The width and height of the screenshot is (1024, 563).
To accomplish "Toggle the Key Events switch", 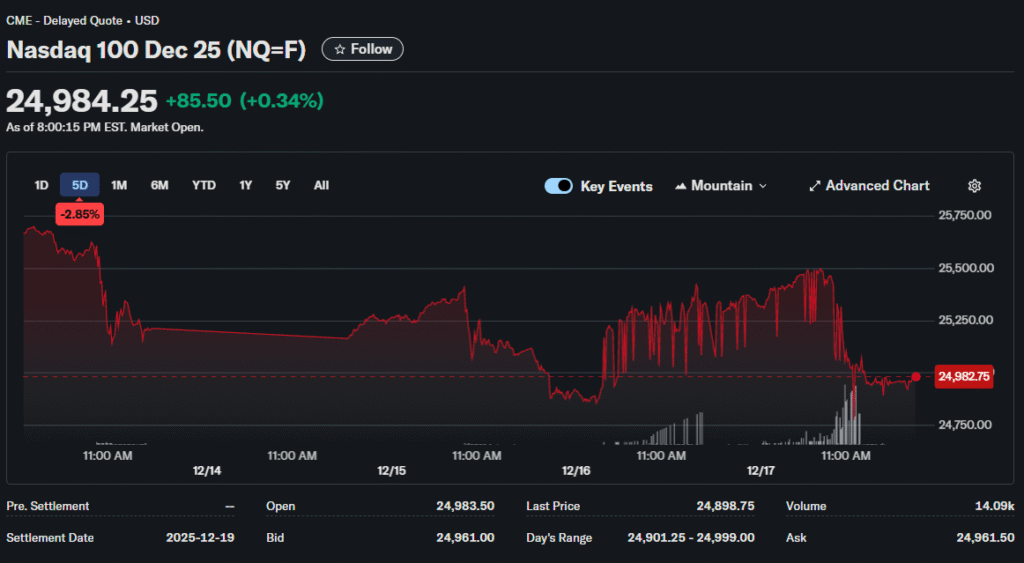I will click(558, 186).
